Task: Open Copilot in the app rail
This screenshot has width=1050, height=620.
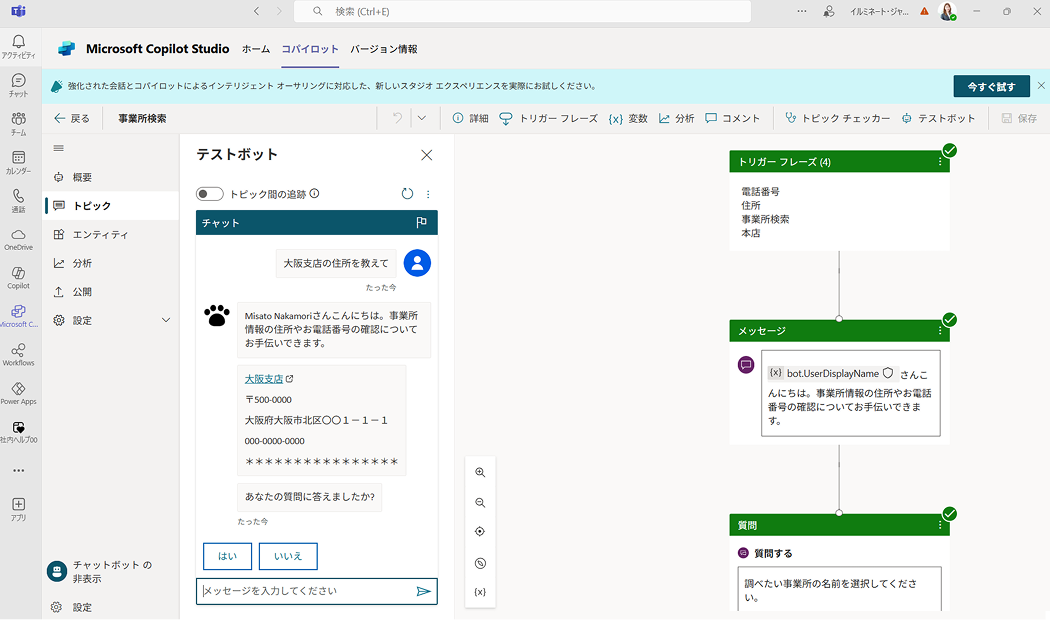Action: 18,278
